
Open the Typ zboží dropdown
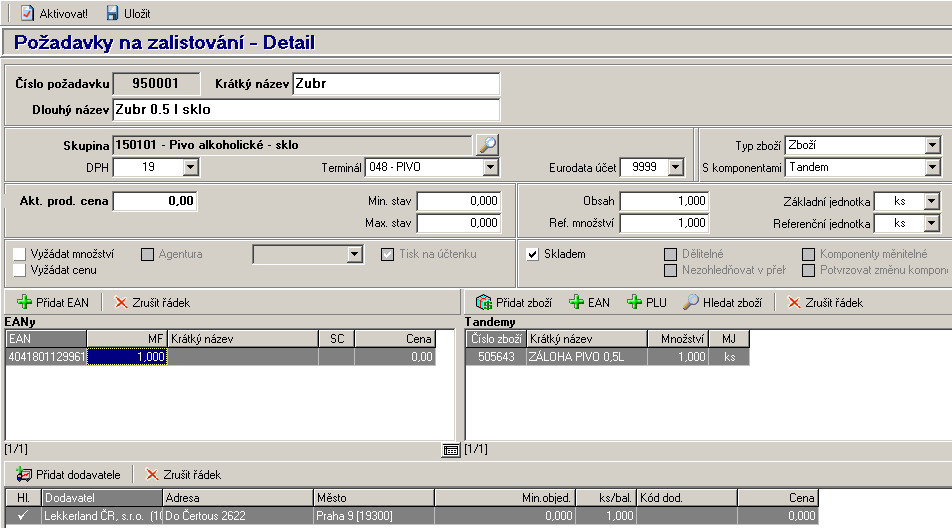[933, 145]
